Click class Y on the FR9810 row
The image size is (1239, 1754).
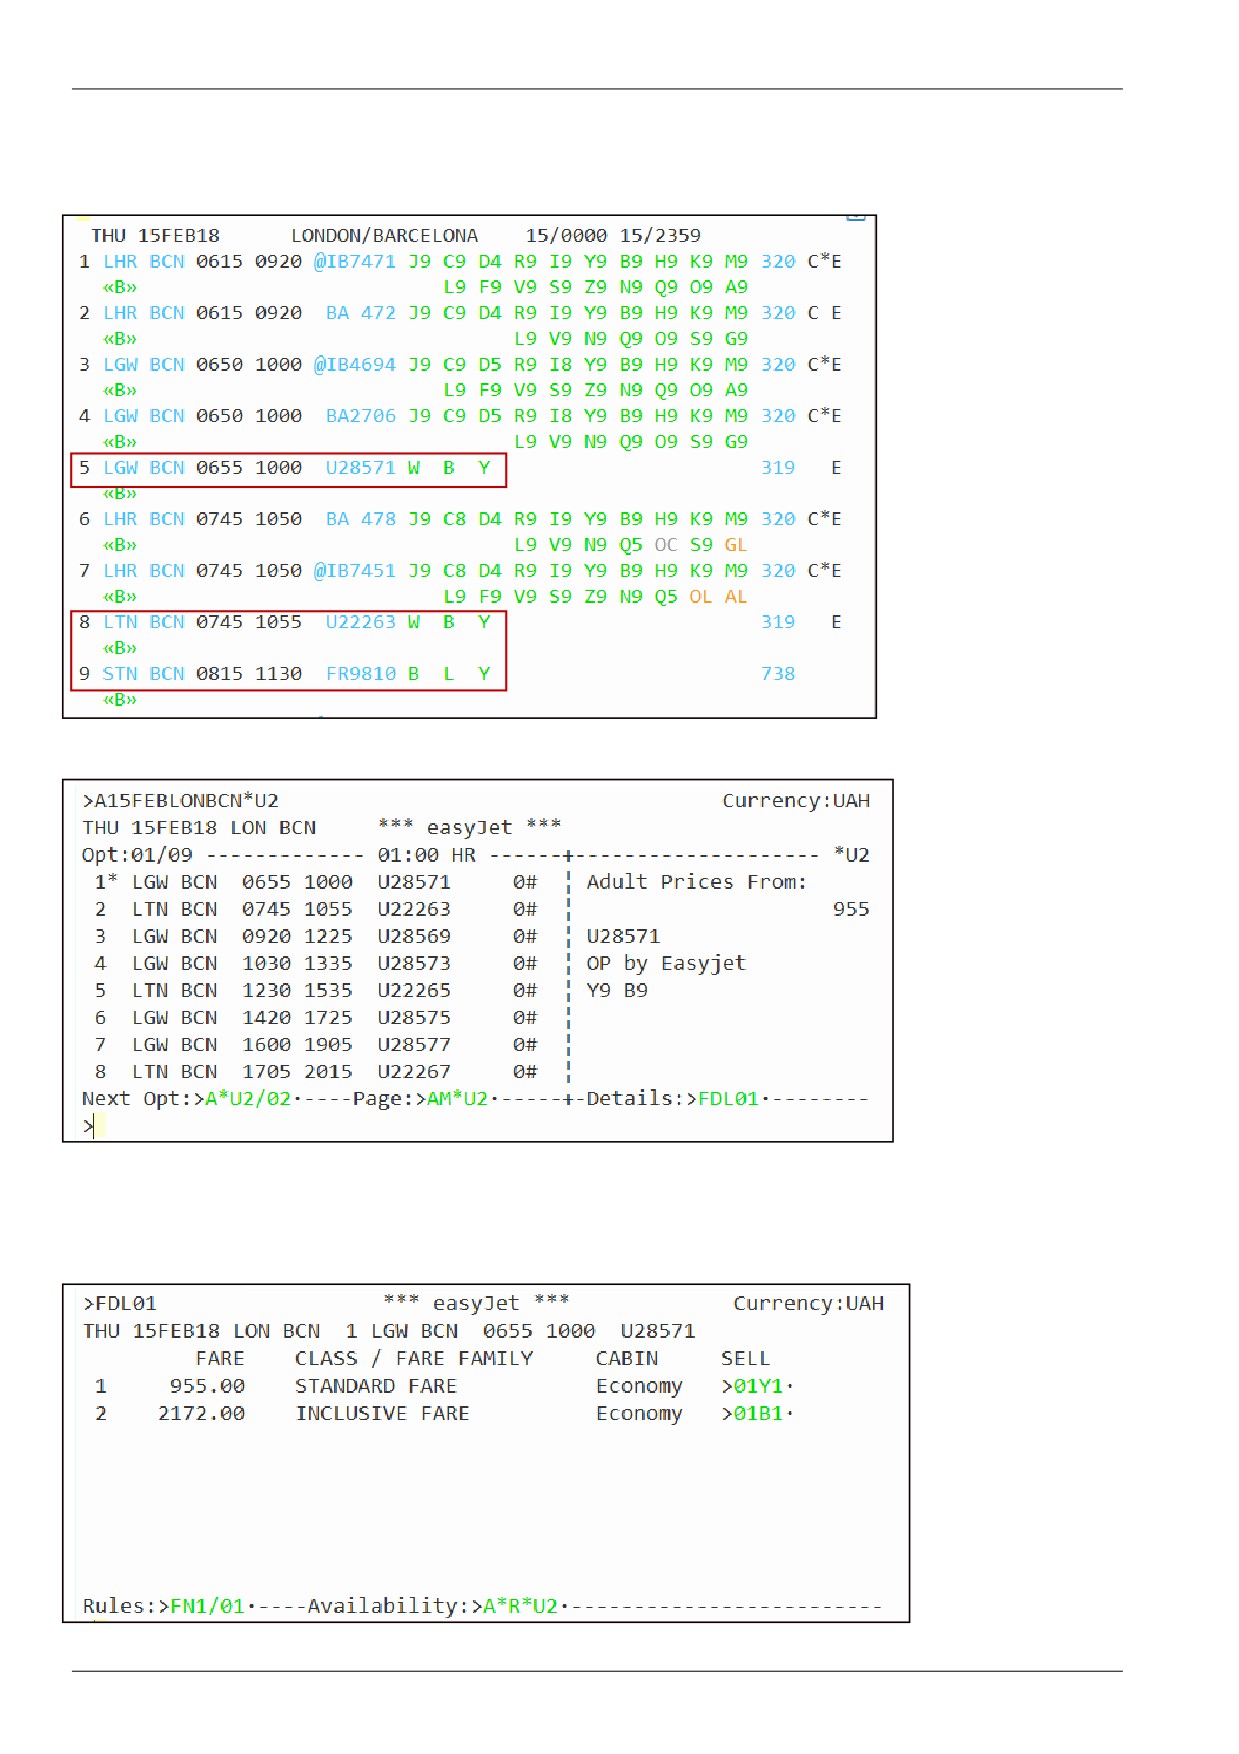(484, 674)
